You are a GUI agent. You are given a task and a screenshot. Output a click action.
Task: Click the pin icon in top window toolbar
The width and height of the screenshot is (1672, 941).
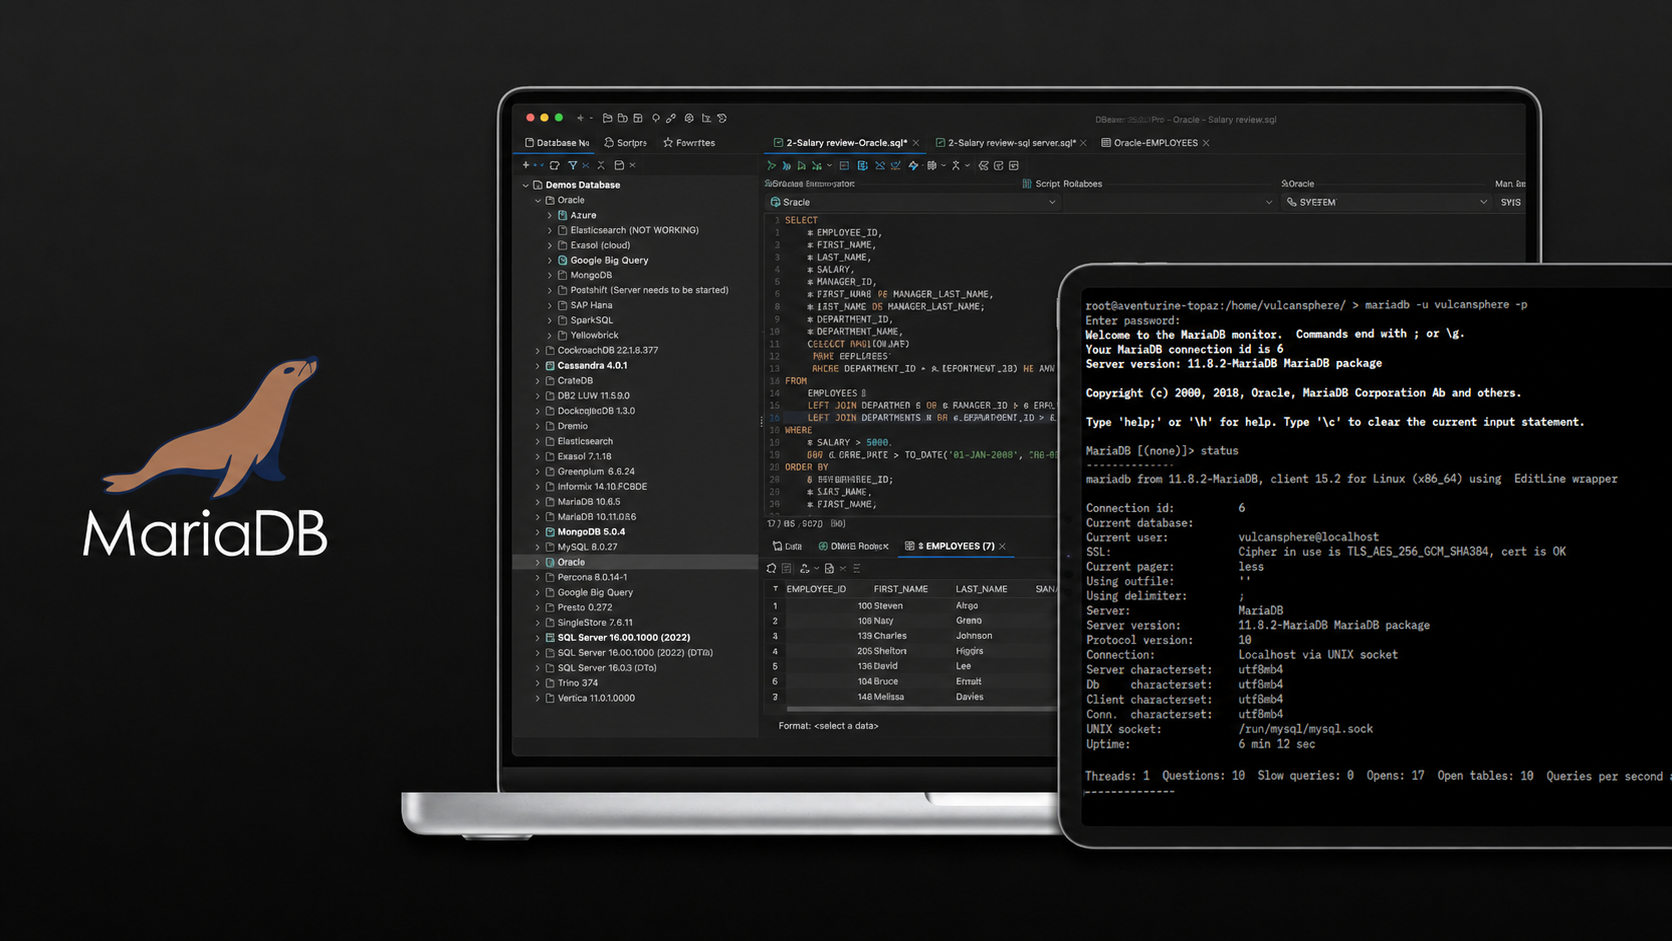tap(656, 118)
